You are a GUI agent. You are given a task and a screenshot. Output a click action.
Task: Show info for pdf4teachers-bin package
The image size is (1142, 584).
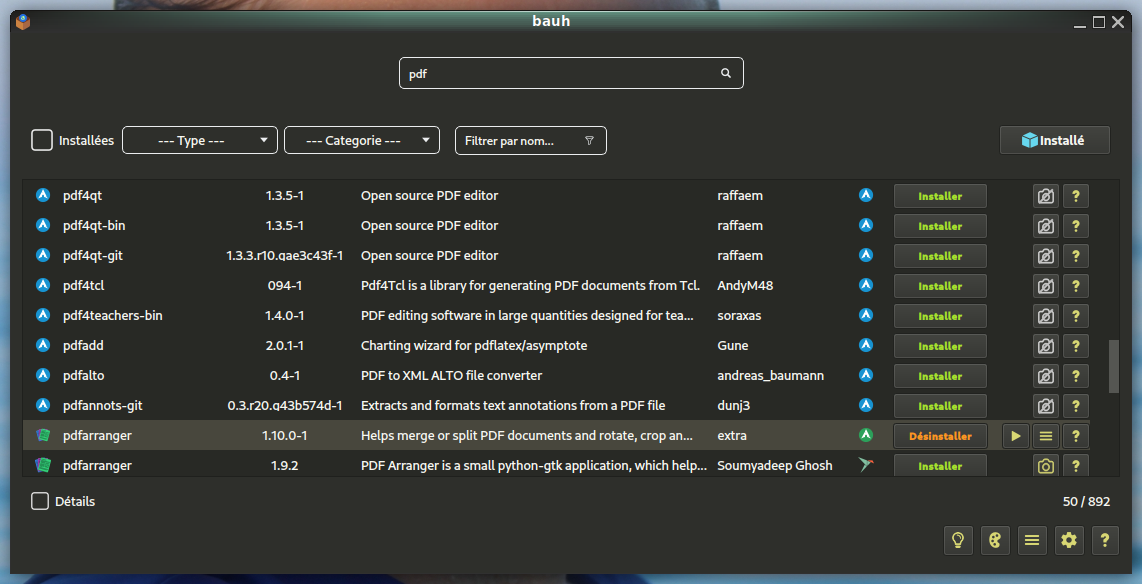1076,315
